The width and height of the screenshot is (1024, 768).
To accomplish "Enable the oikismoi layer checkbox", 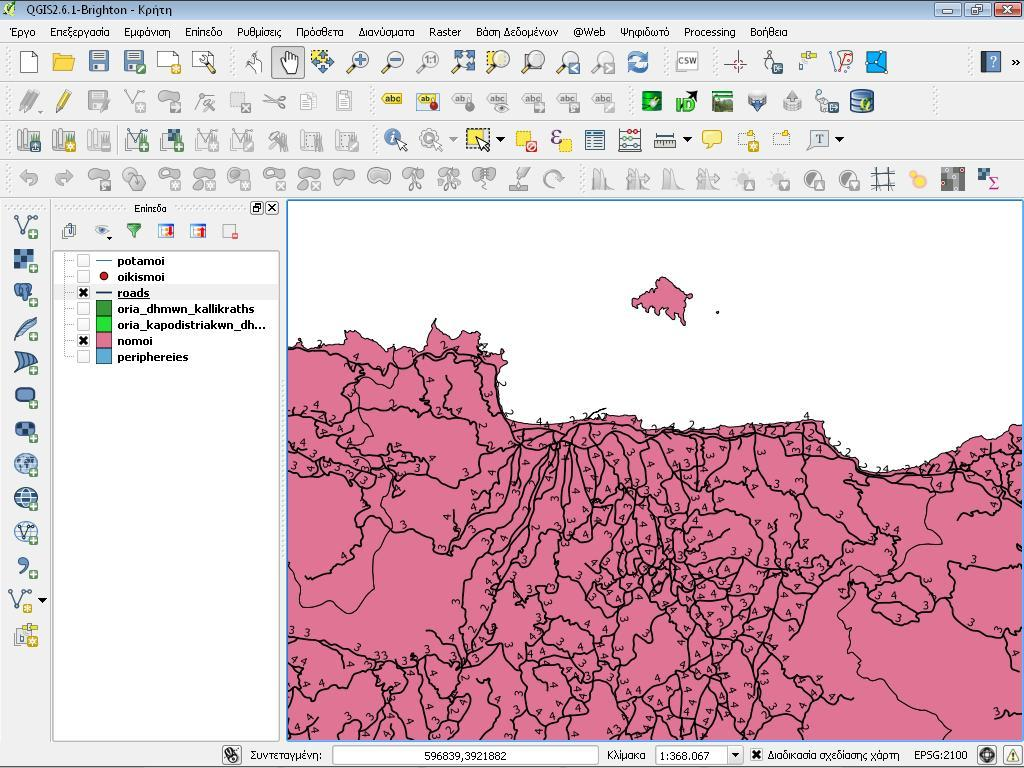I will pyautogui.click(x=83, y=277).
